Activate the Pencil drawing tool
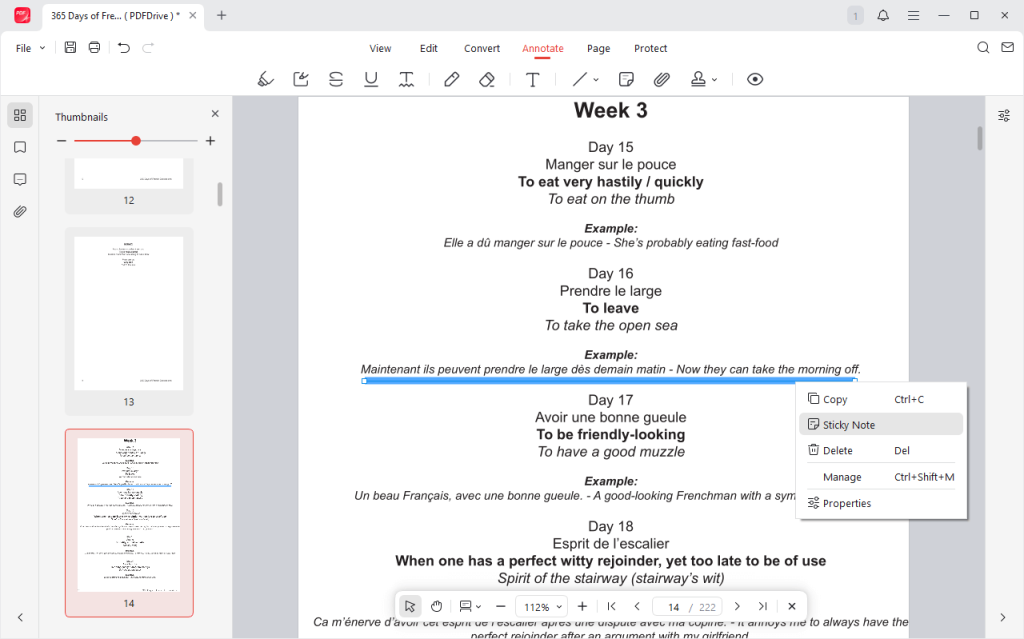The width and height of the screenshot is (1024, 639). 452,79
